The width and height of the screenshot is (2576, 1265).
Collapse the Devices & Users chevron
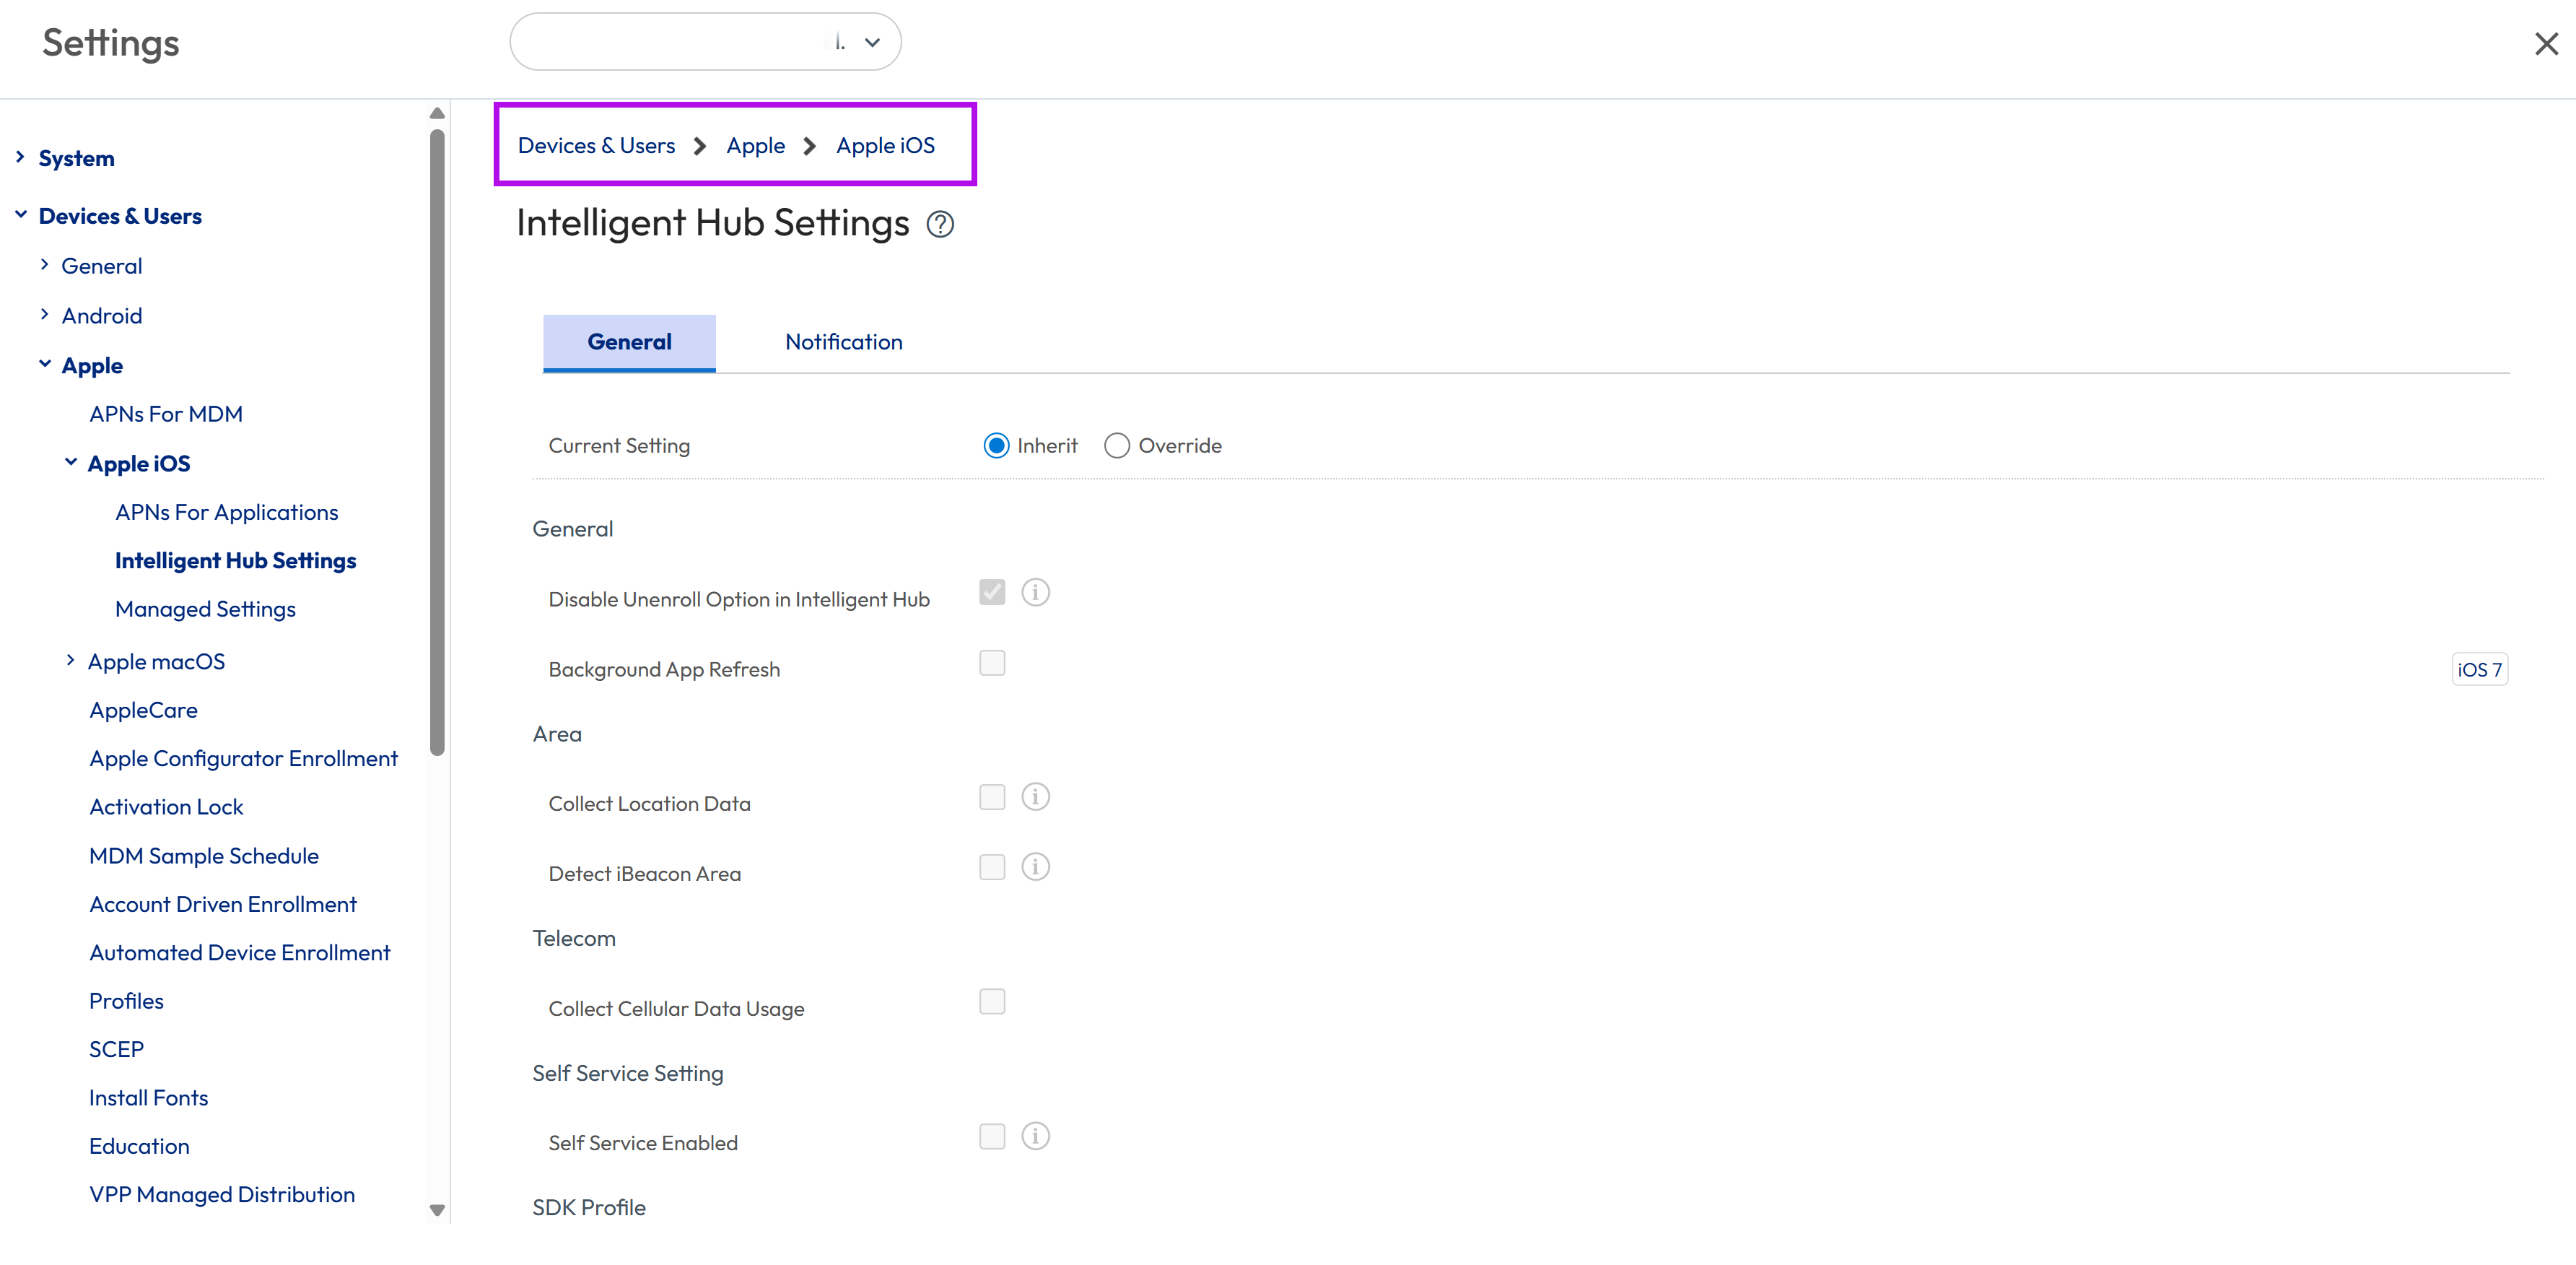tap(20, 215)
